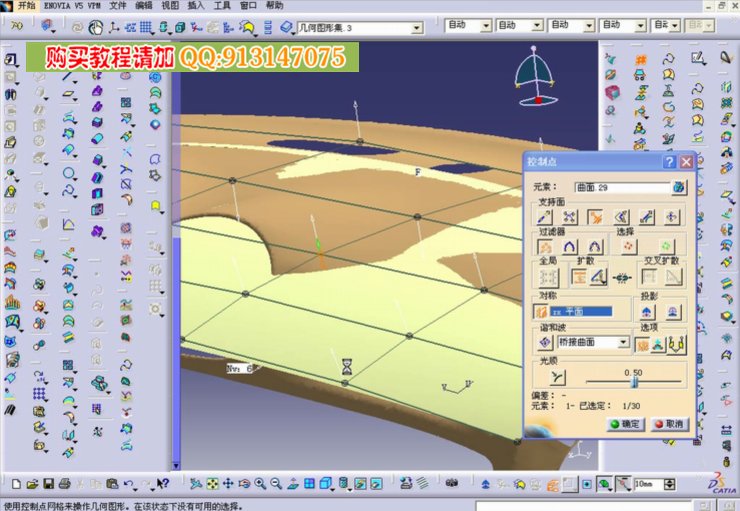Image resolution: width=740 pixels, height=511 pixels.
Task: Click the Fit All In icon
Action: click(x=211, y=484)
